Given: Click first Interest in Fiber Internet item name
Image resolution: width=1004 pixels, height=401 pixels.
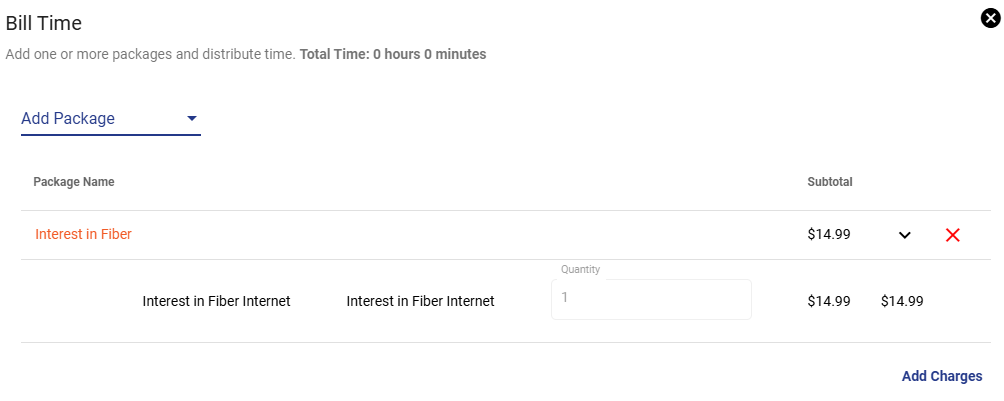Looking at the screenshot, I should (216, 301).
